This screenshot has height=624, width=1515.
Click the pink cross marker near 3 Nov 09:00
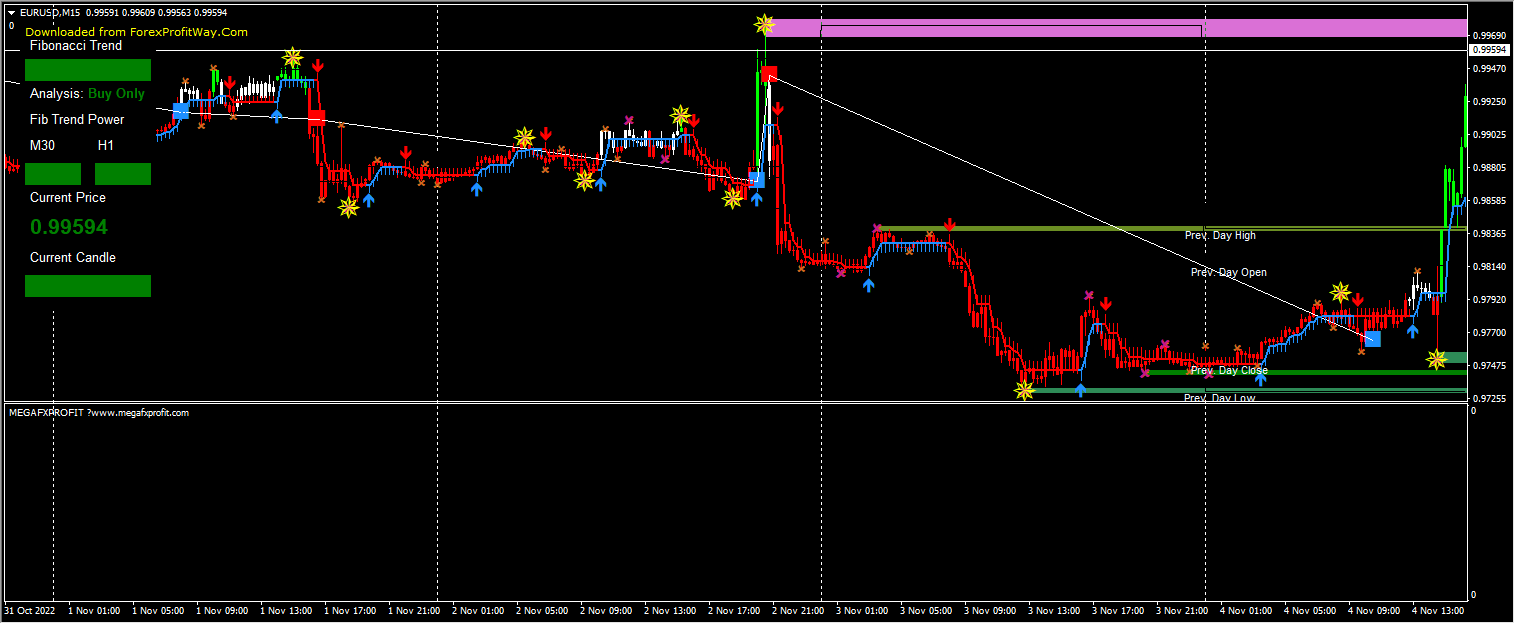pyautogui.click(x=1087, y=293)
